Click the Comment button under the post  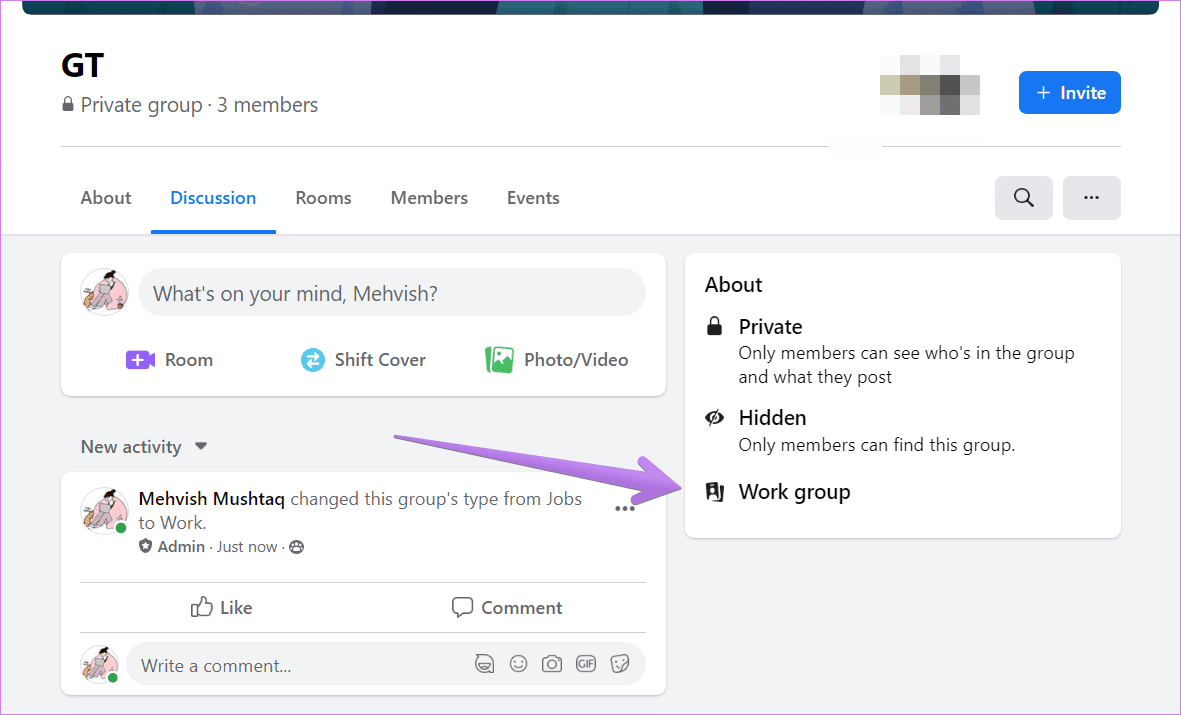click(507, 607)
